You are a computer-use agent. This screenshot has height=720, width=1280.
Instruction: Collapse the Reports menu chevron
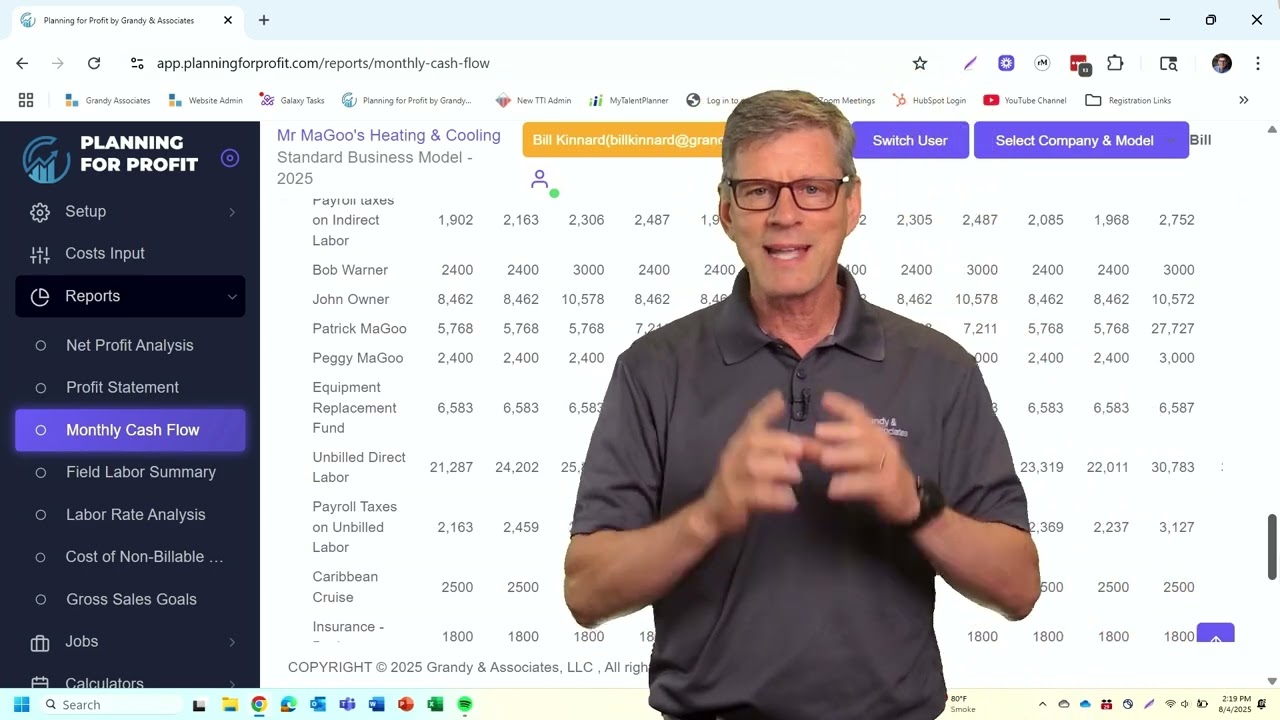(232, 296)
